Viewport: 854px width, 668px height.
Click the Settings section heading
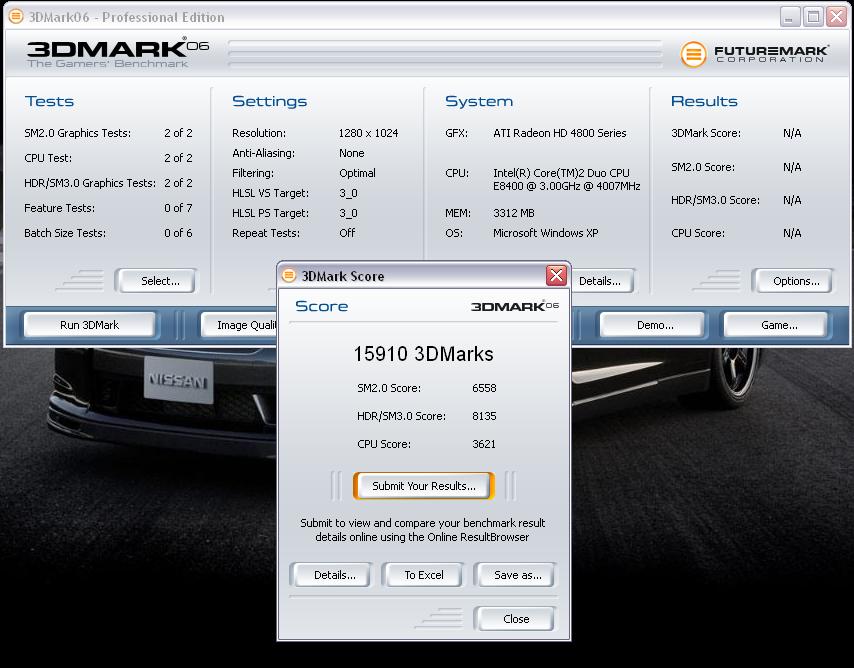click(x=270, y=101)
